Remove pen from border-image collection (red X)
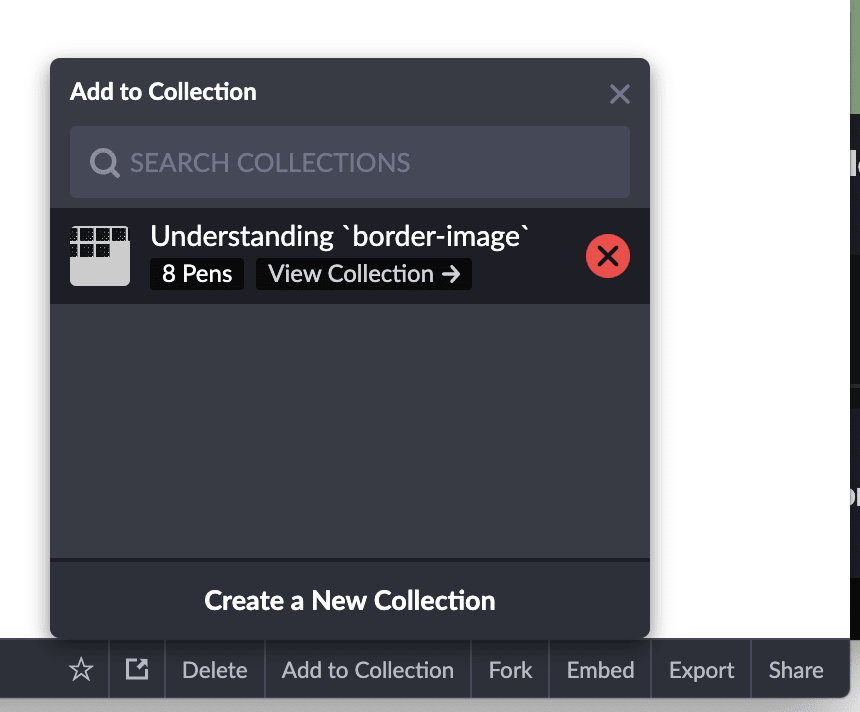Screen dimensions: 860x712 608,256
